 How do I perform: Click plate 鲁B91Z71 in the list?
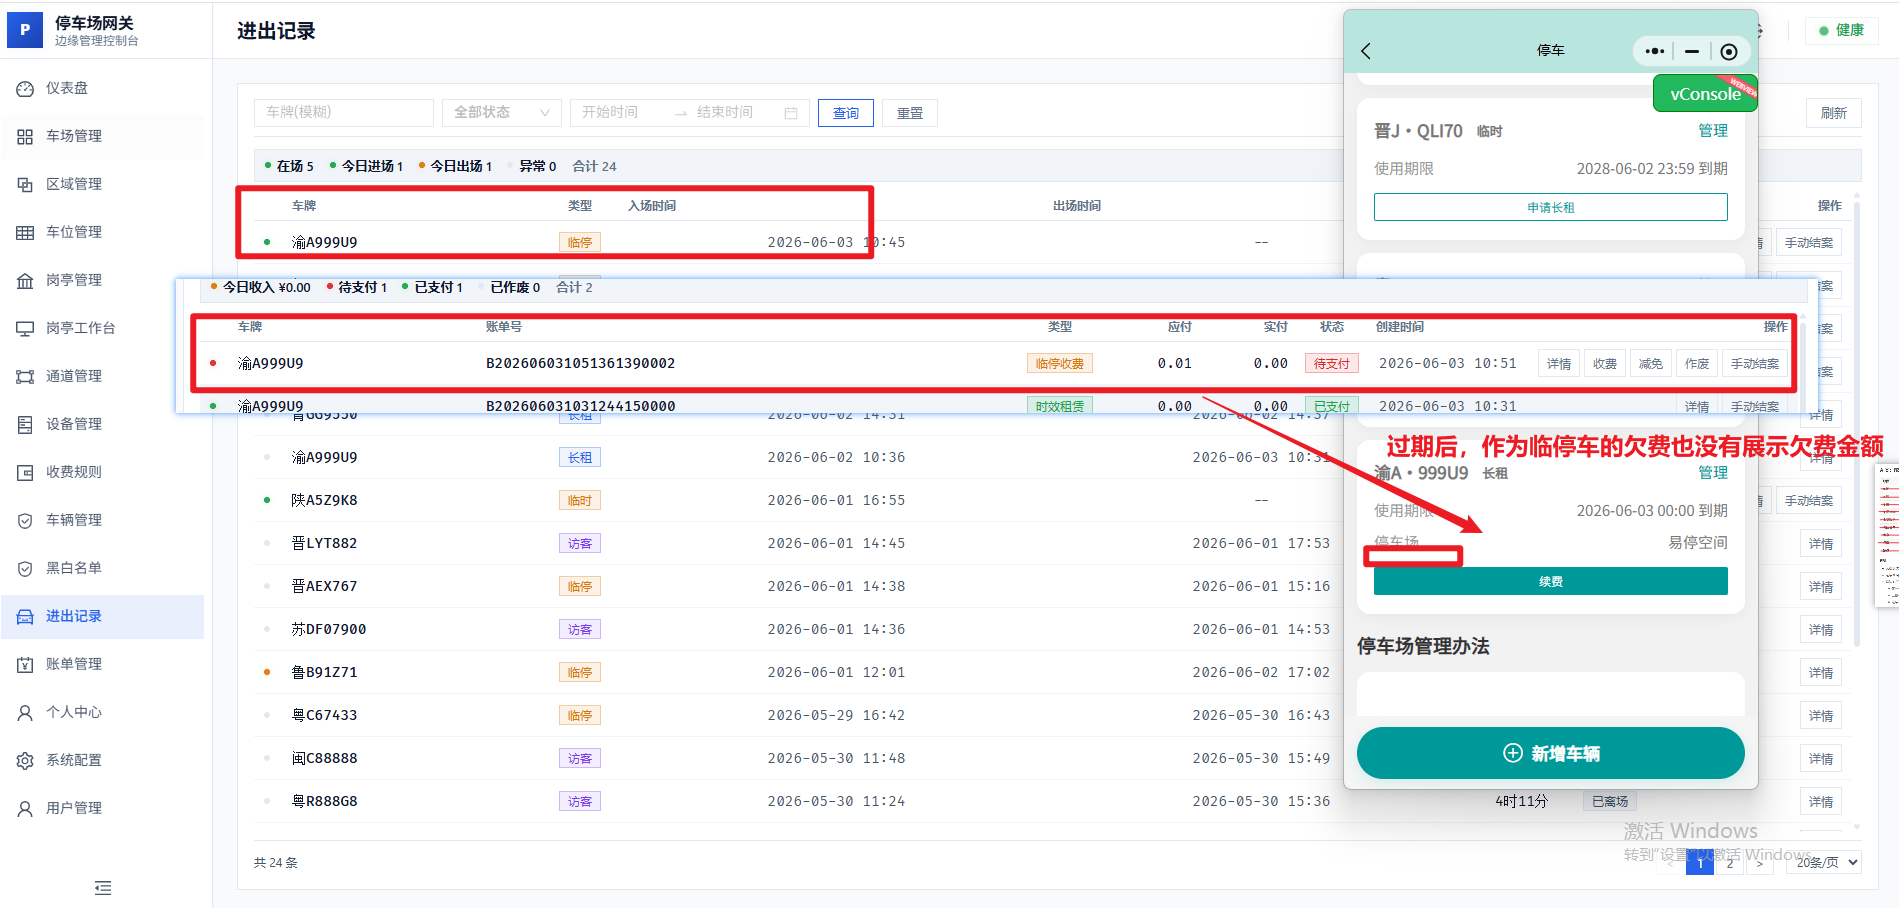pos(324,672)
